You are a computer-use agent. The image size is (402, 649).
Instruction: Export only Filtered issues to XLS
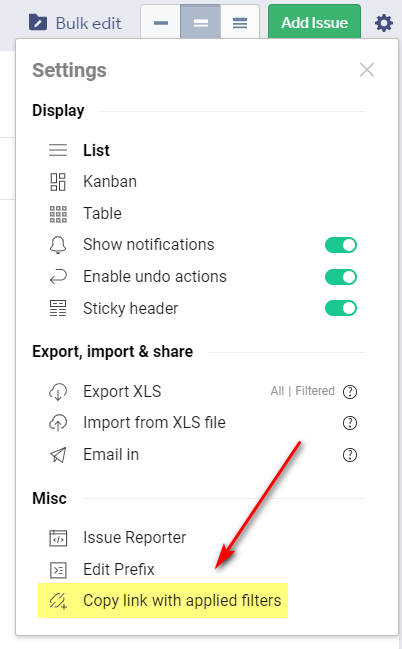point(315,391)
